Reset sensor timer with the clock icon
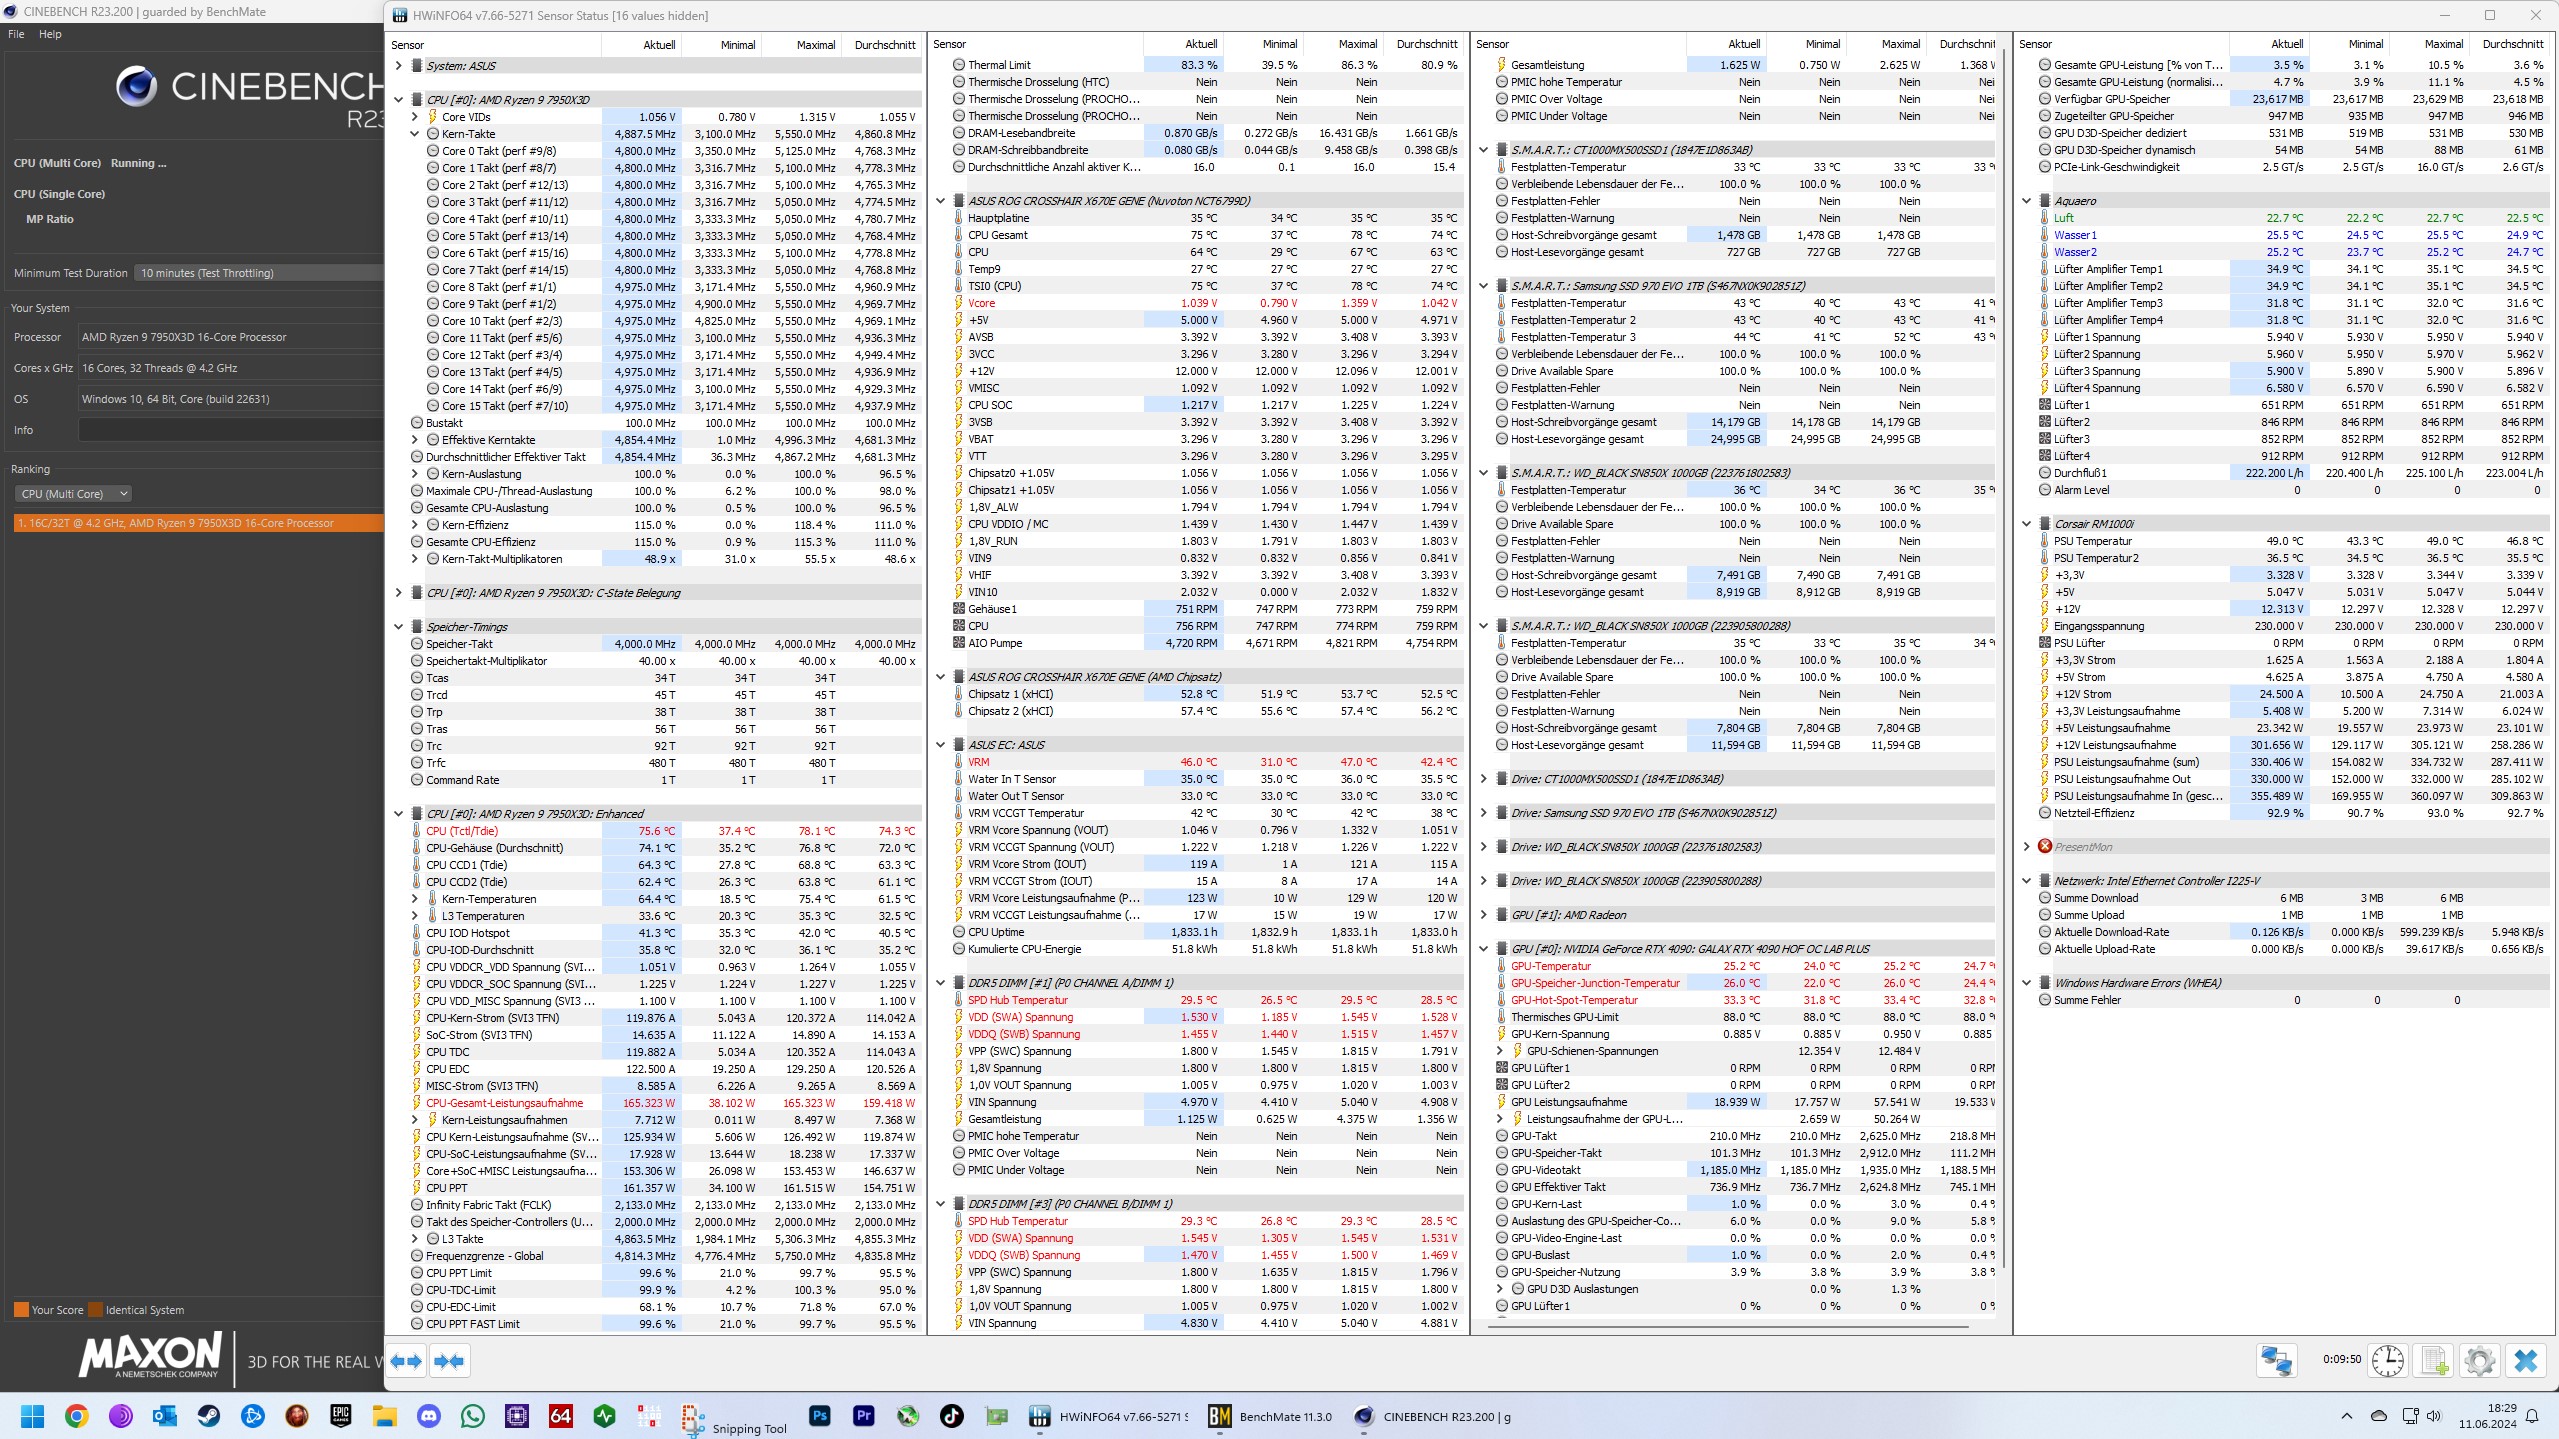This screenshot has width=2559, height=1439. [x=2388, y=1361]
